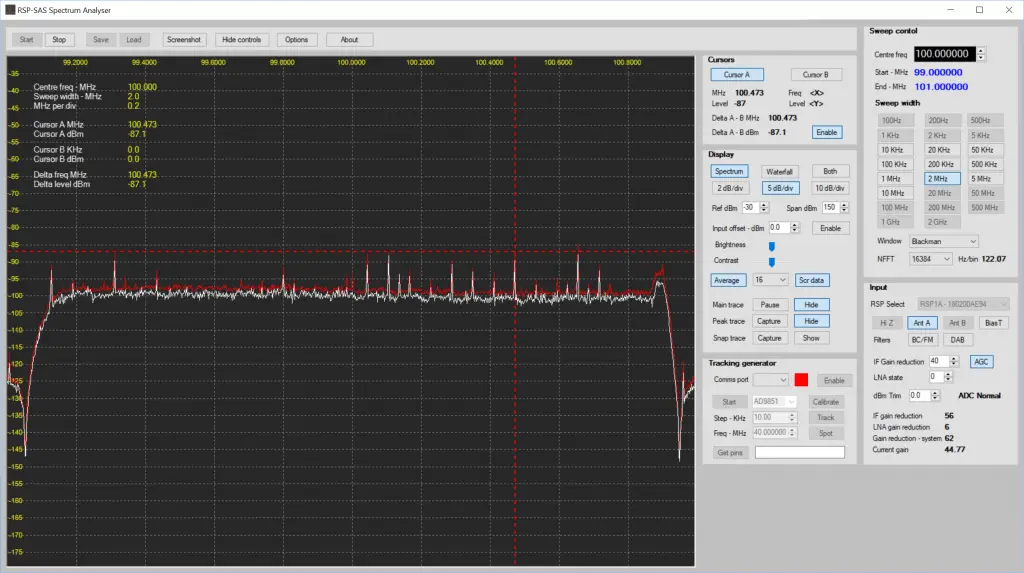Click the red tracking generator indicator
The height and width of the screenshot is (573, 1024).
tap(800, 380)
